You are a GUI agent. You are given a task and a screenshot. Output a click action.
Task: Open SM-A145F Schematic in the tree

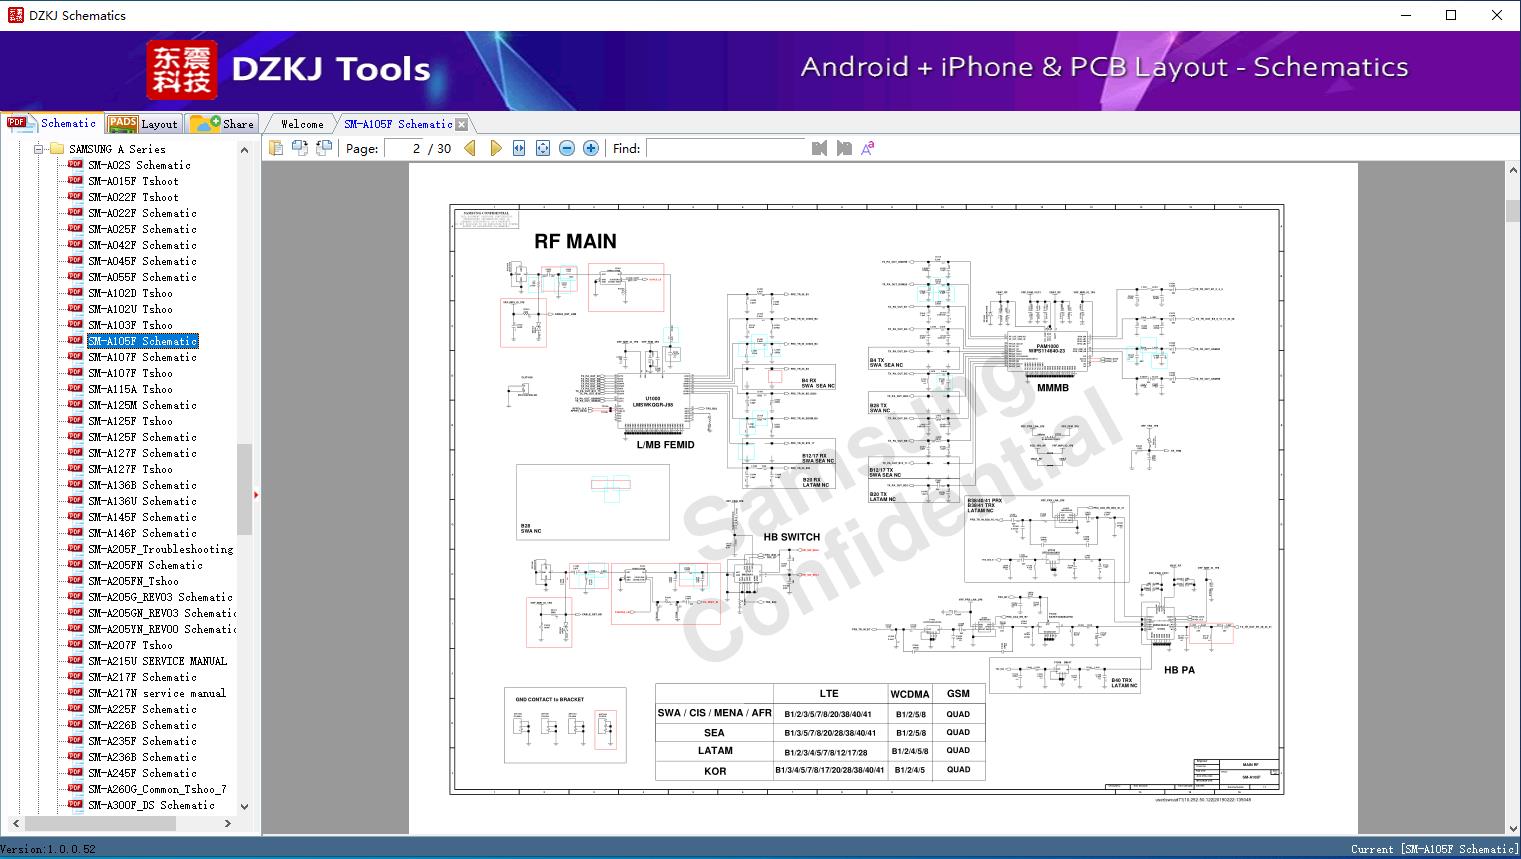point(142,517)
